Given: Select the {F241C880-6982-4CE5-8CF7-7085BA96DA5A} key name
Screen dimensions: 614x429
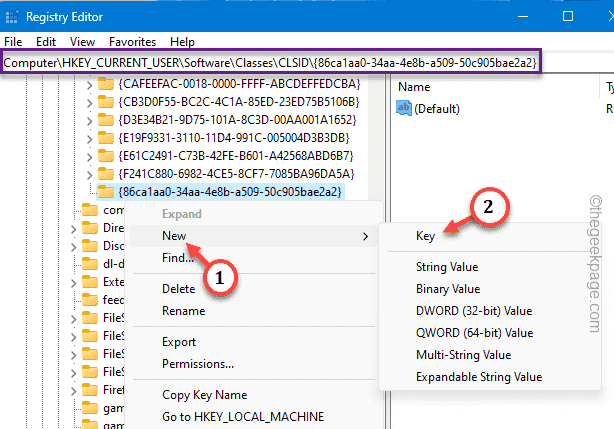Looking at the screenshot, I should pyautogui.click(x=236, y=173).
